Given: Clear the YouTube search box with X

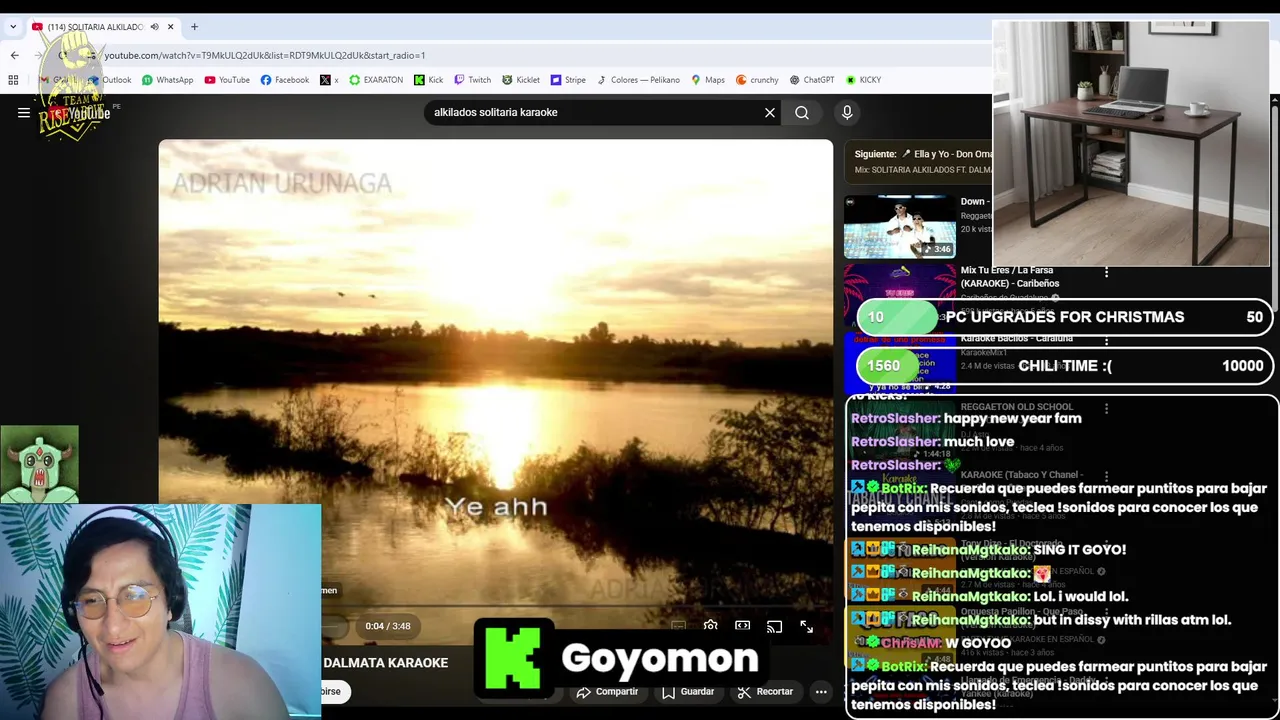Looking at the screenshot, I should [770, 113].
